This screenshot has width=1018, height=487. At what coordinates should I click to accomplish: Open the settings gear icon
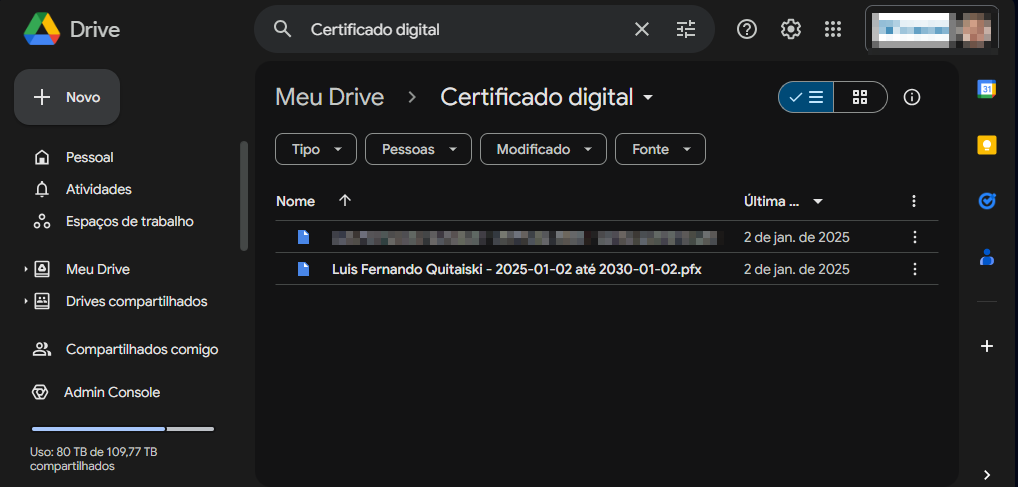[790, 29]
